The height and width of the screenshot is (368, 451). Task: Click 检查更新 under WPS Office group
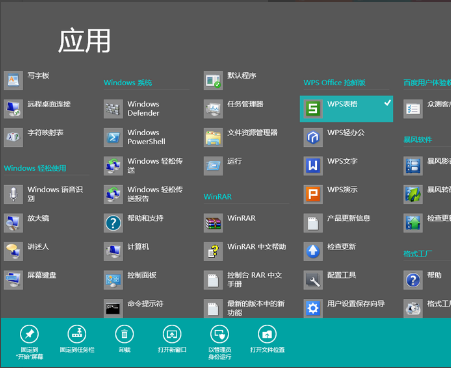click(330, 251)
